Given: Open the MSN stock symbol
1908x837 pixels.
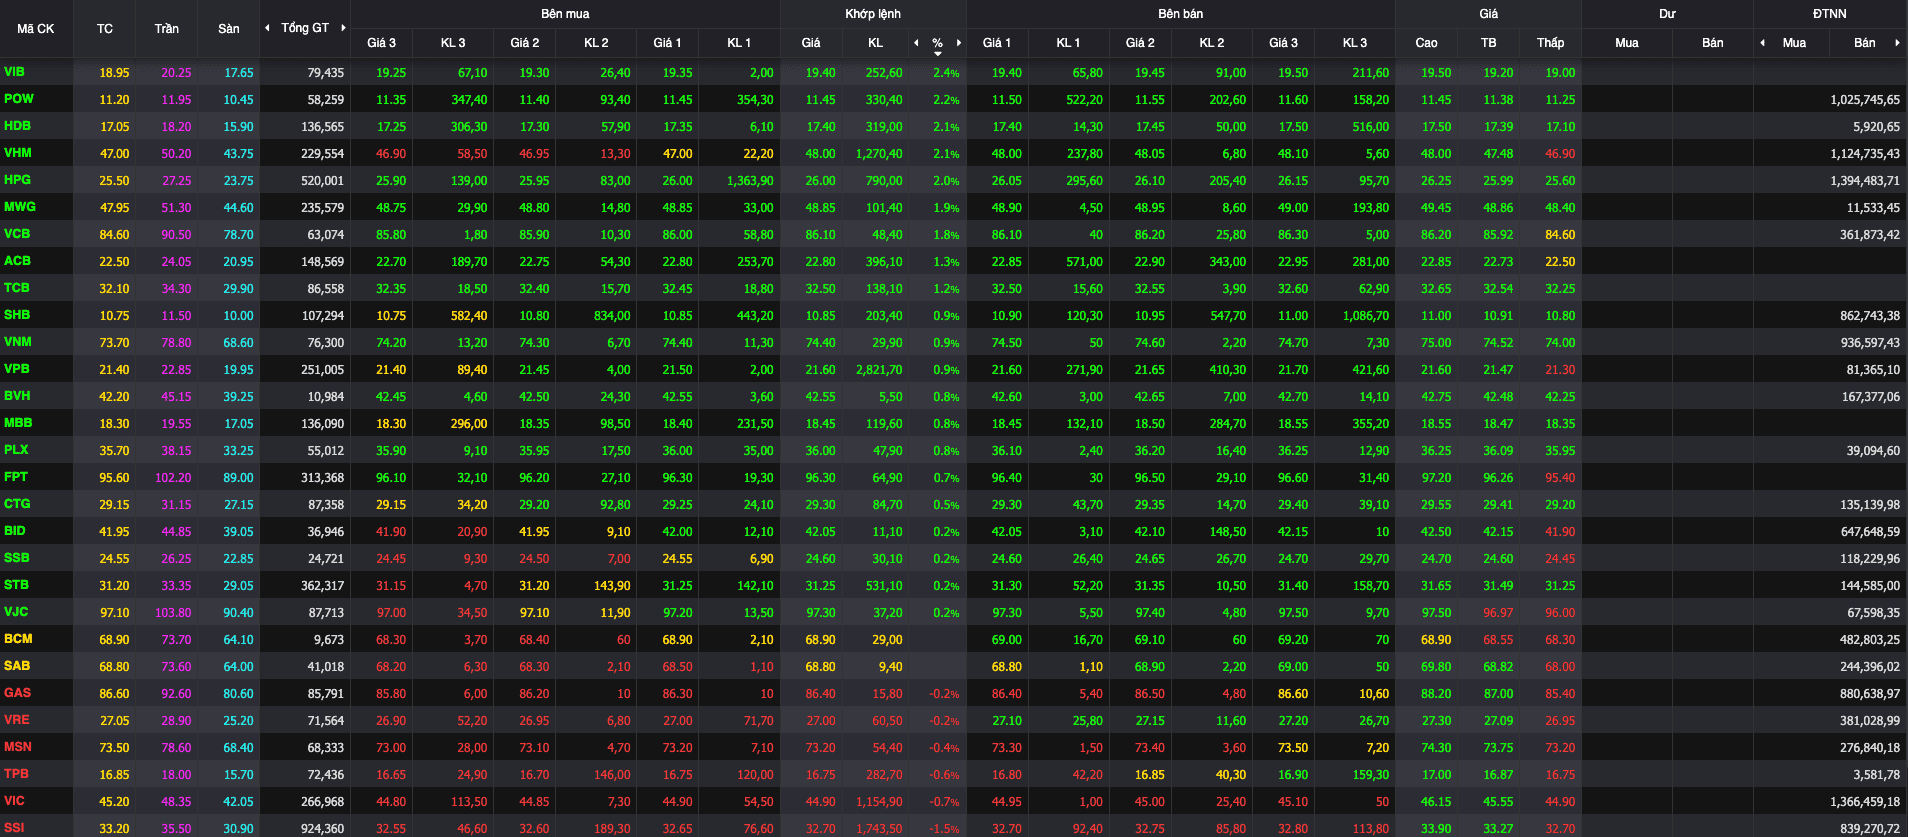Looking at the screenshot, I should pyautogui.click(x=18, y=747).
